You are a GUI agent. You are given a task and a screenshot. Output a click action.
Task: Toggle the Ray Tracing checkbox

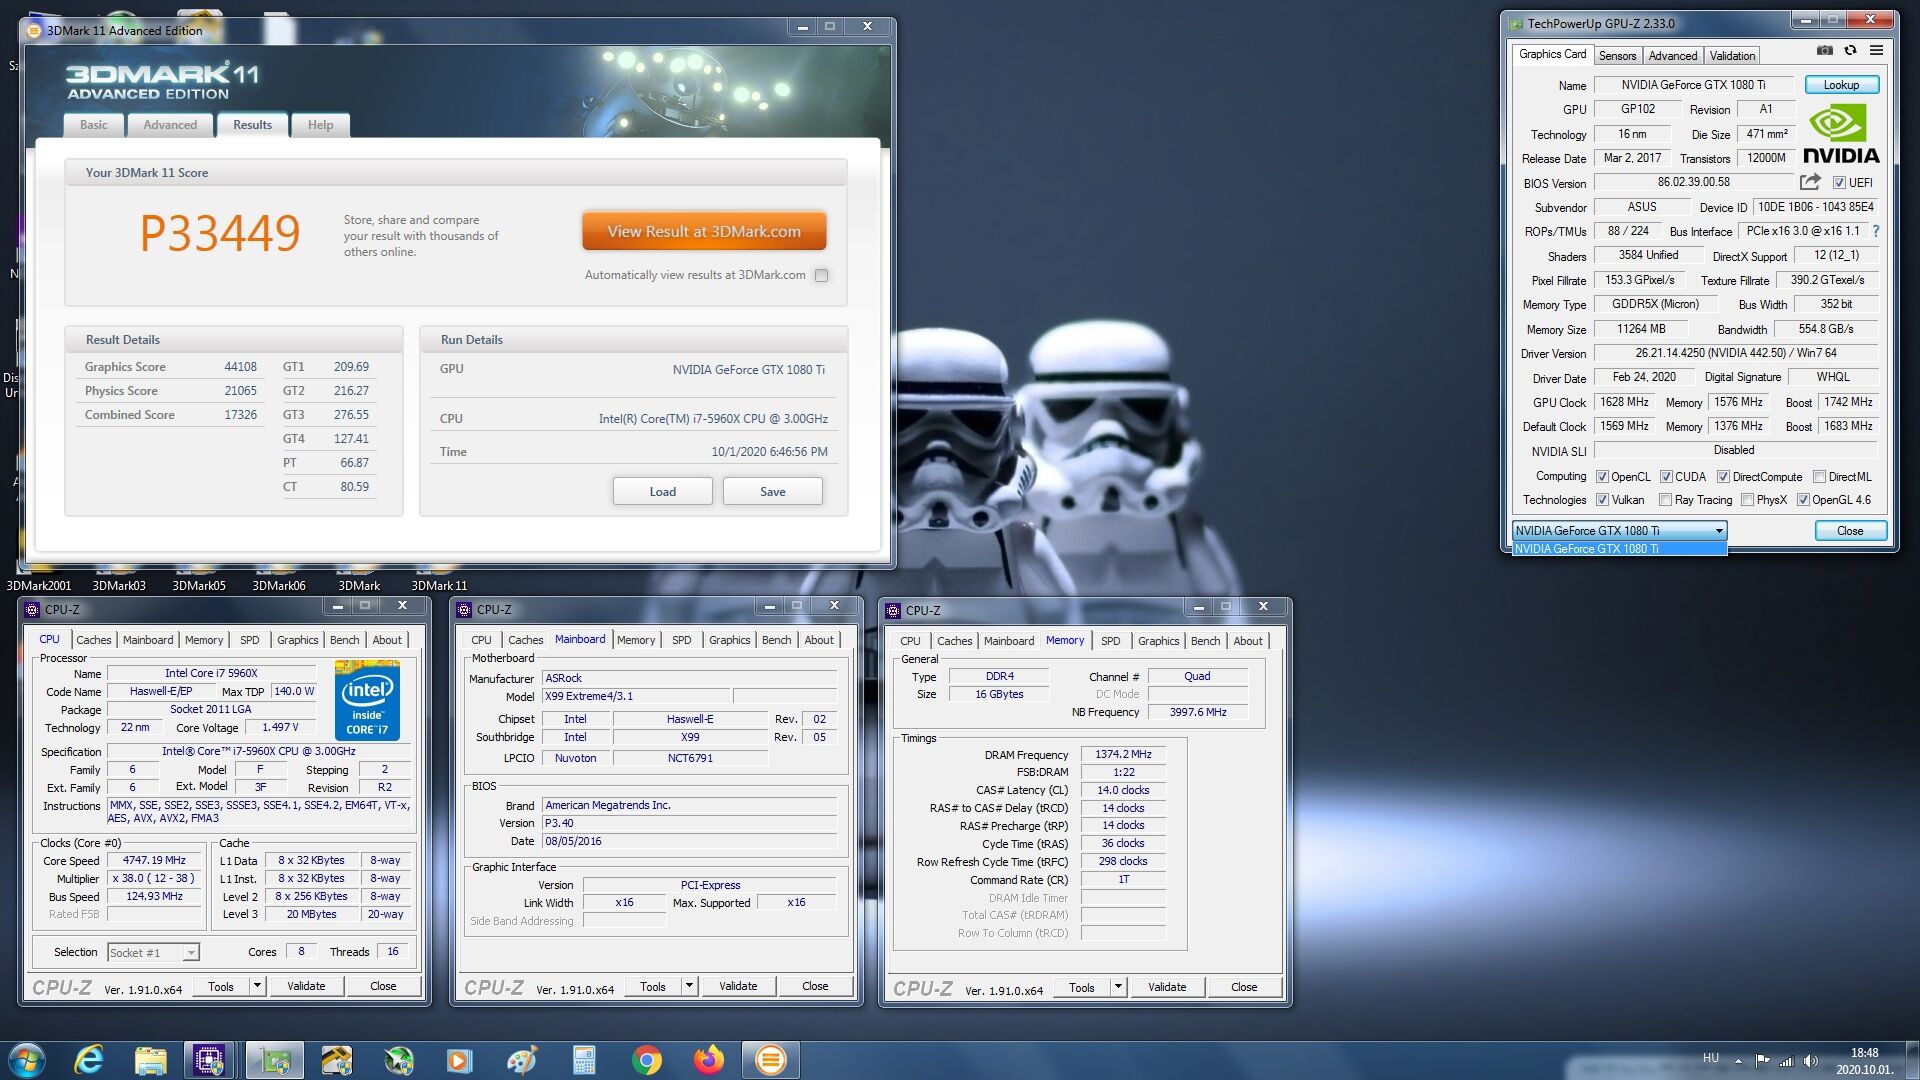(1665, 500)
